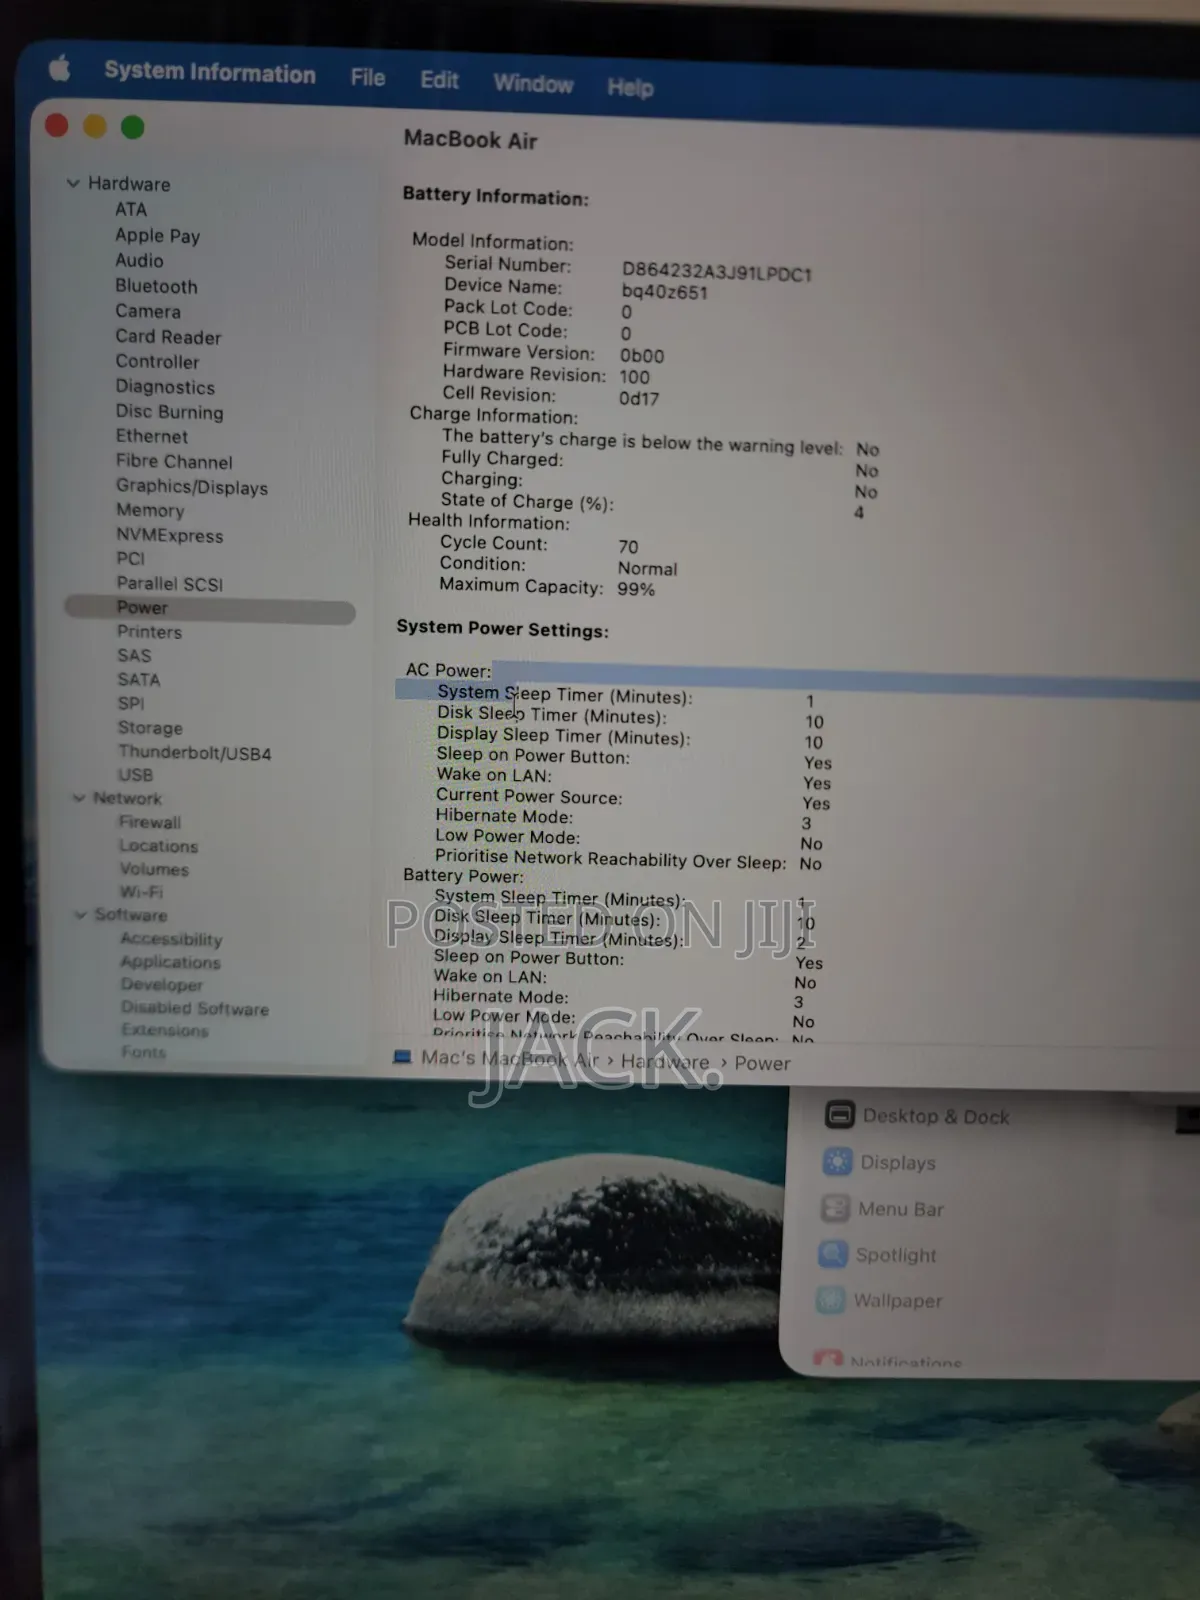The width and height of the screenshot is (1200, 1600).
Task: Select Developer under Software
Action: (x=162, y=985)
